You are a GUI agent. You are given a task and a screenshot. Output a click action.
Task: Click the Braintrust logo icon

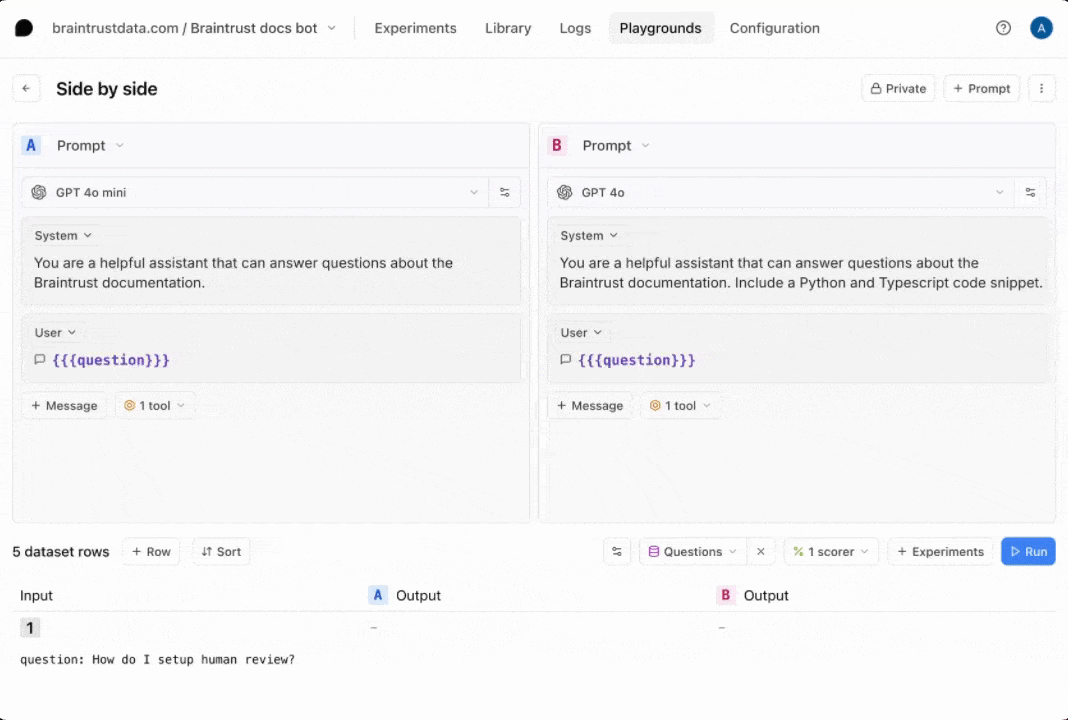(x=24, y=28)
